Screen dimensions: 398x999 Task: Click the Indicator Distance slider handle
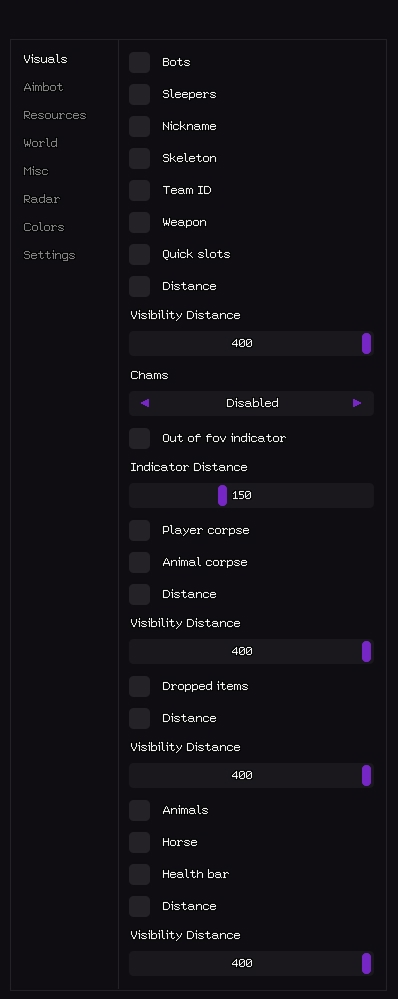pos(222,495)
